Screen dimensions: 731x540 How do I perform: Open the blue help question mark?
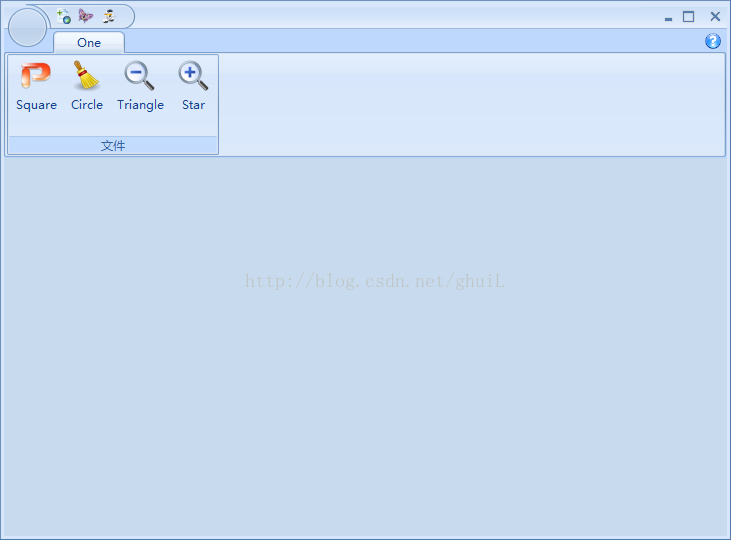pyautogui.click(x=713, y=41)
